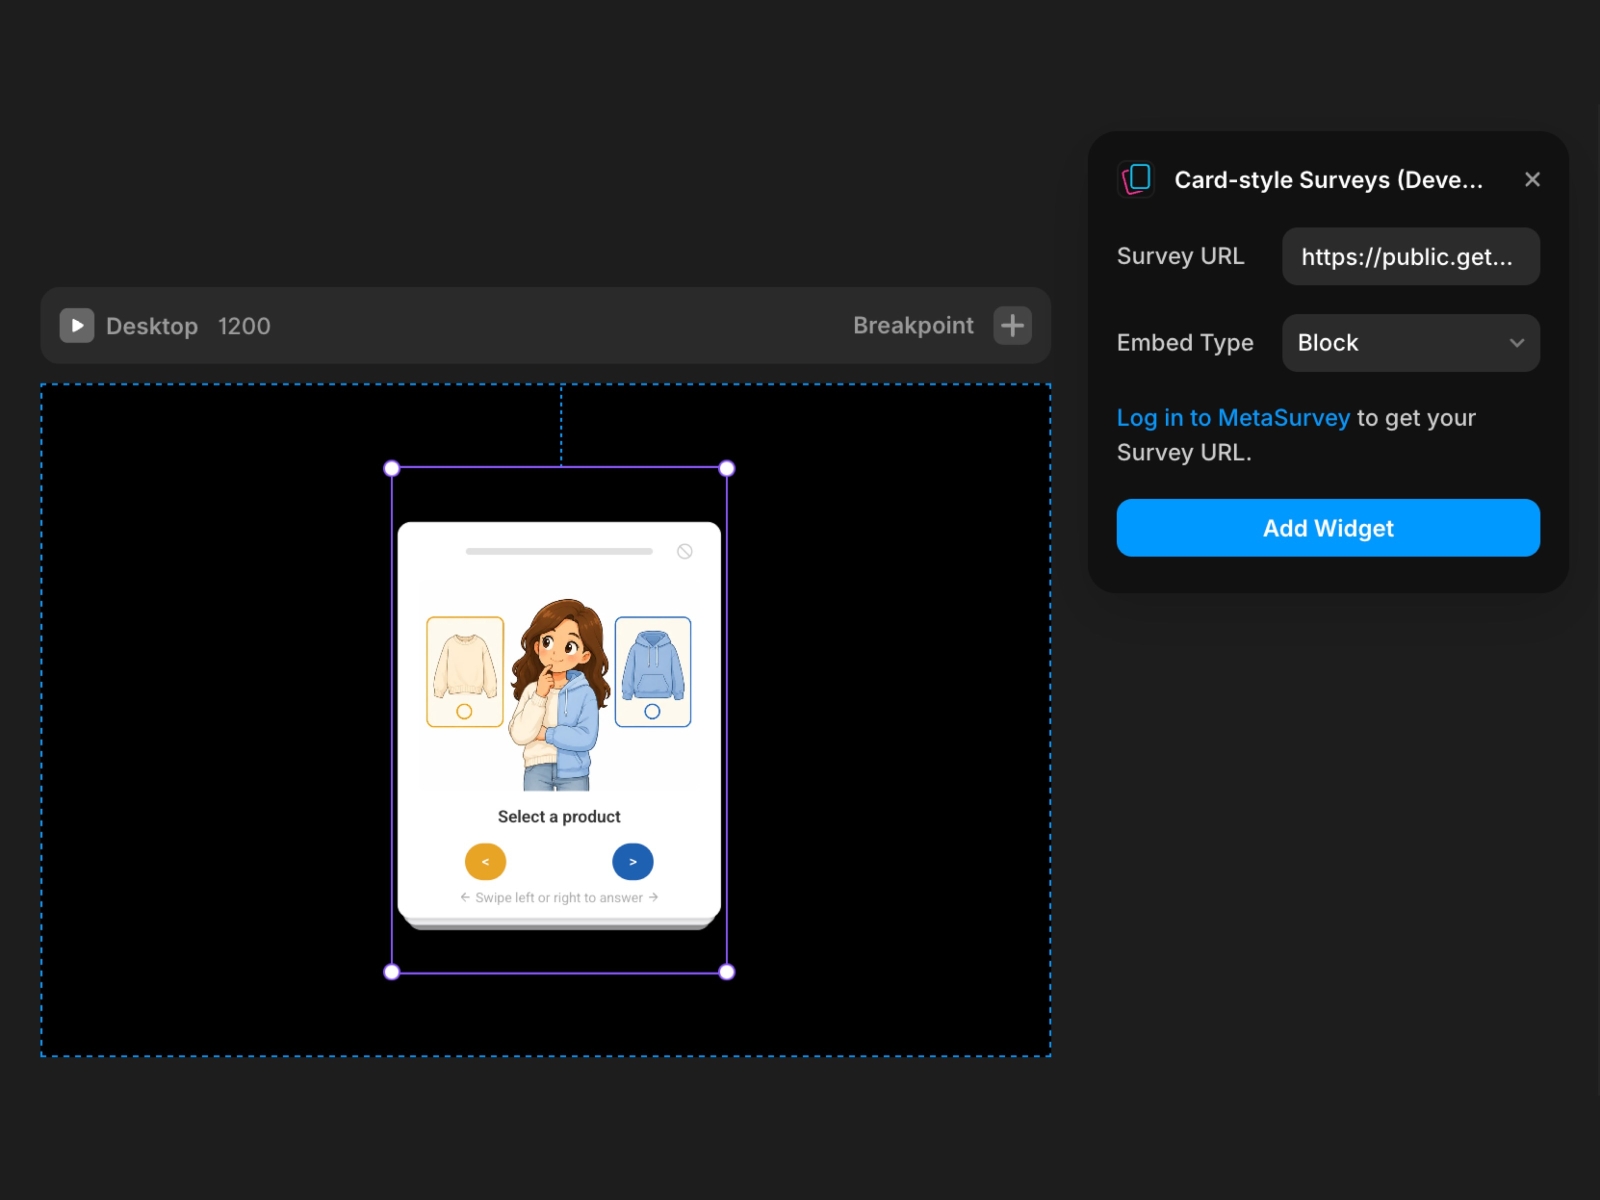The height and width of the screenshot is (1200, 1600).
Task: Click the Embed Type label
Action: click(x=1185, y=343)
